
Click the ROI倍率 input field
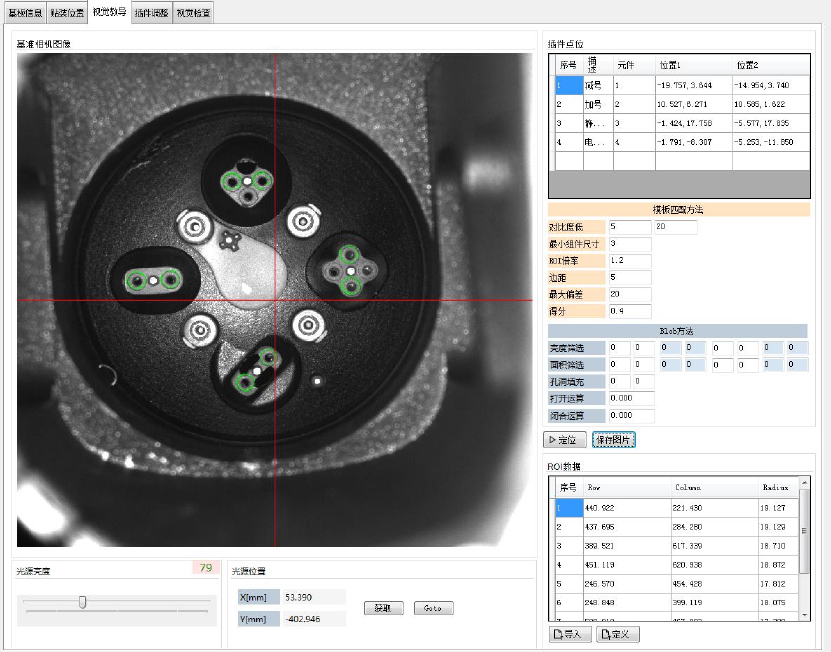tap(628, 260)
